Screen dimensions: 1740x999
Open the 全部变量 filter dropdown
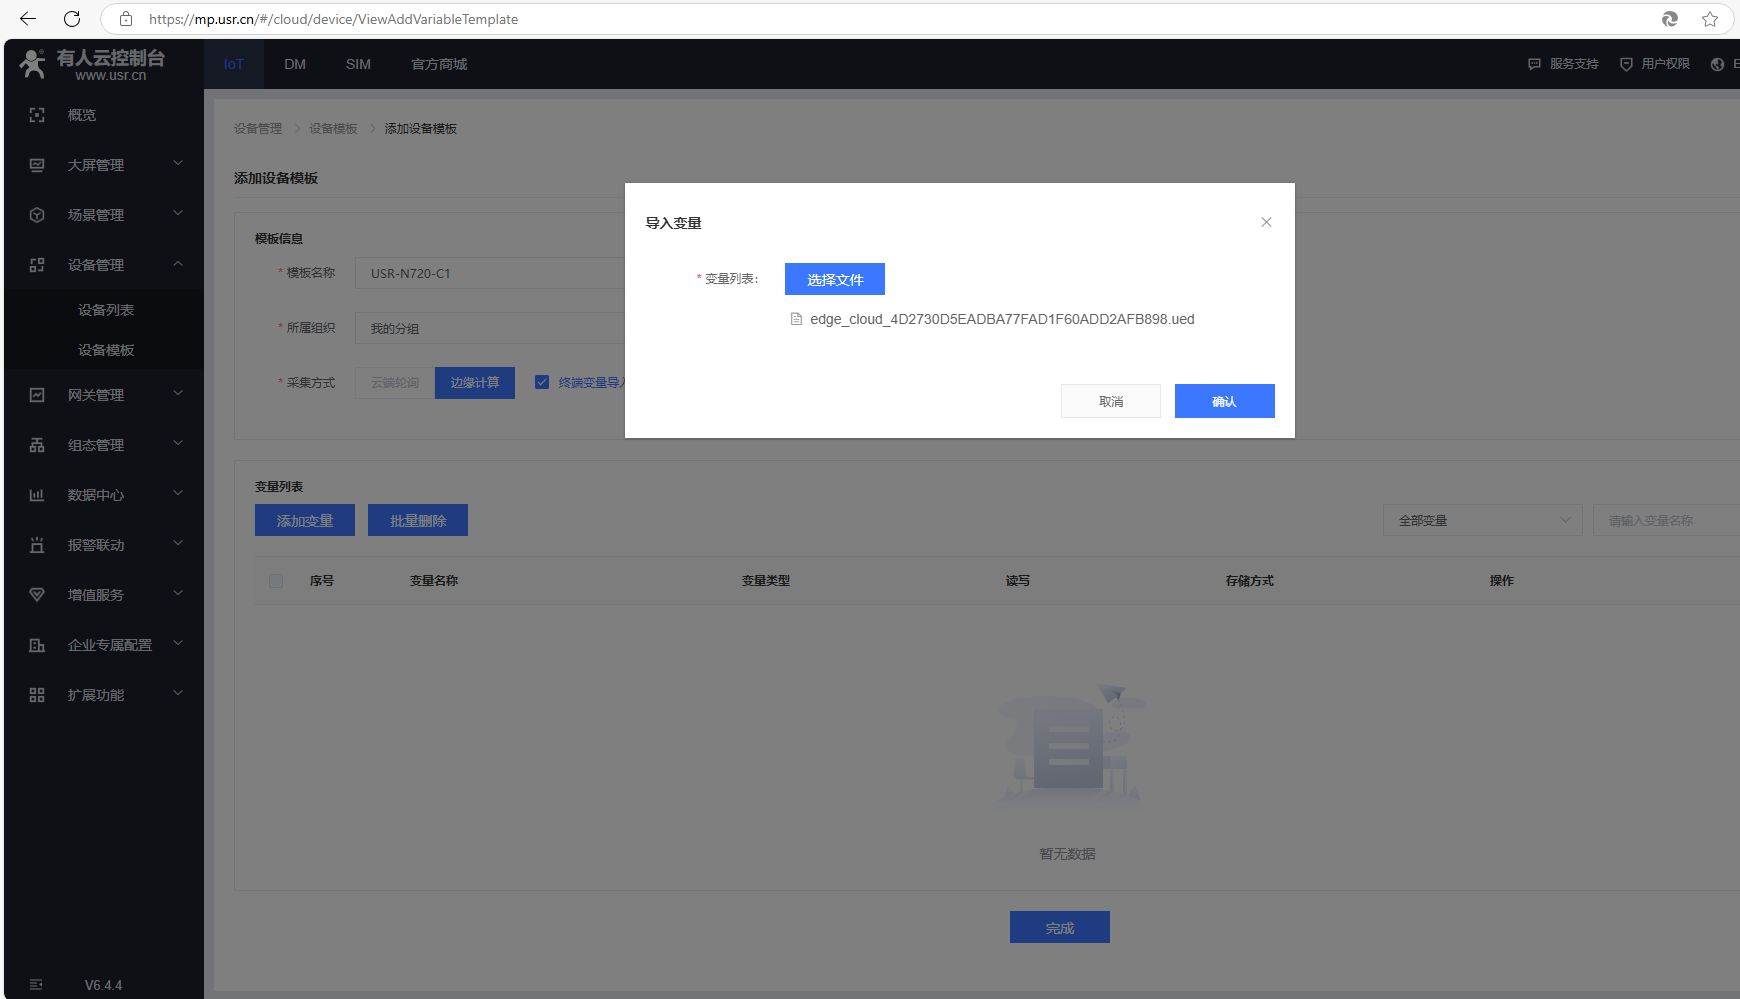[x=1483, y=520]
